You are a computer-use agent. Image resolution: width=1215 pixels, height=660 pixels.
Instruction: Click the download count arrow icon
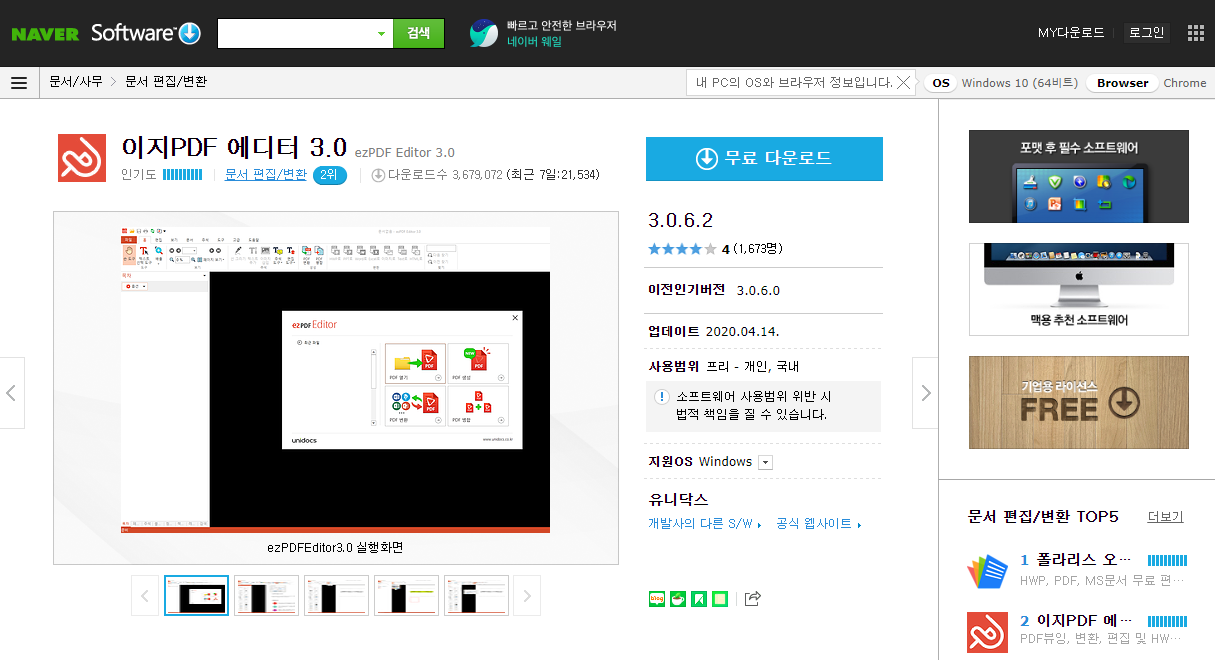[x=379, y=175]
